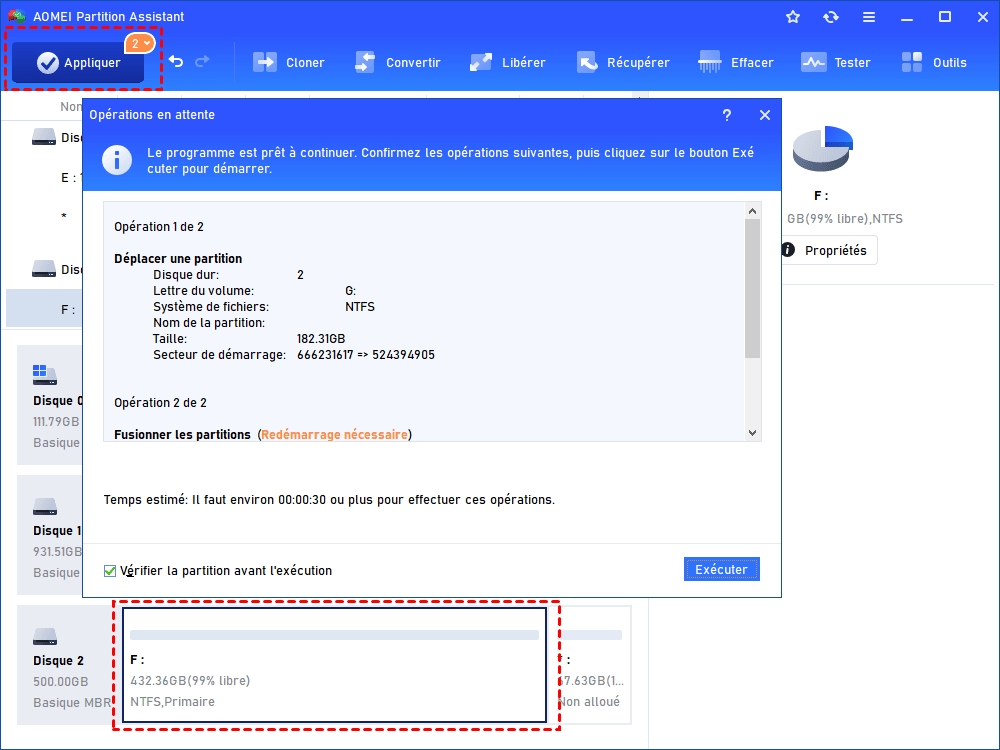Click the Appliquer button
Screen dimensions: 1000x750
[78, 63]
